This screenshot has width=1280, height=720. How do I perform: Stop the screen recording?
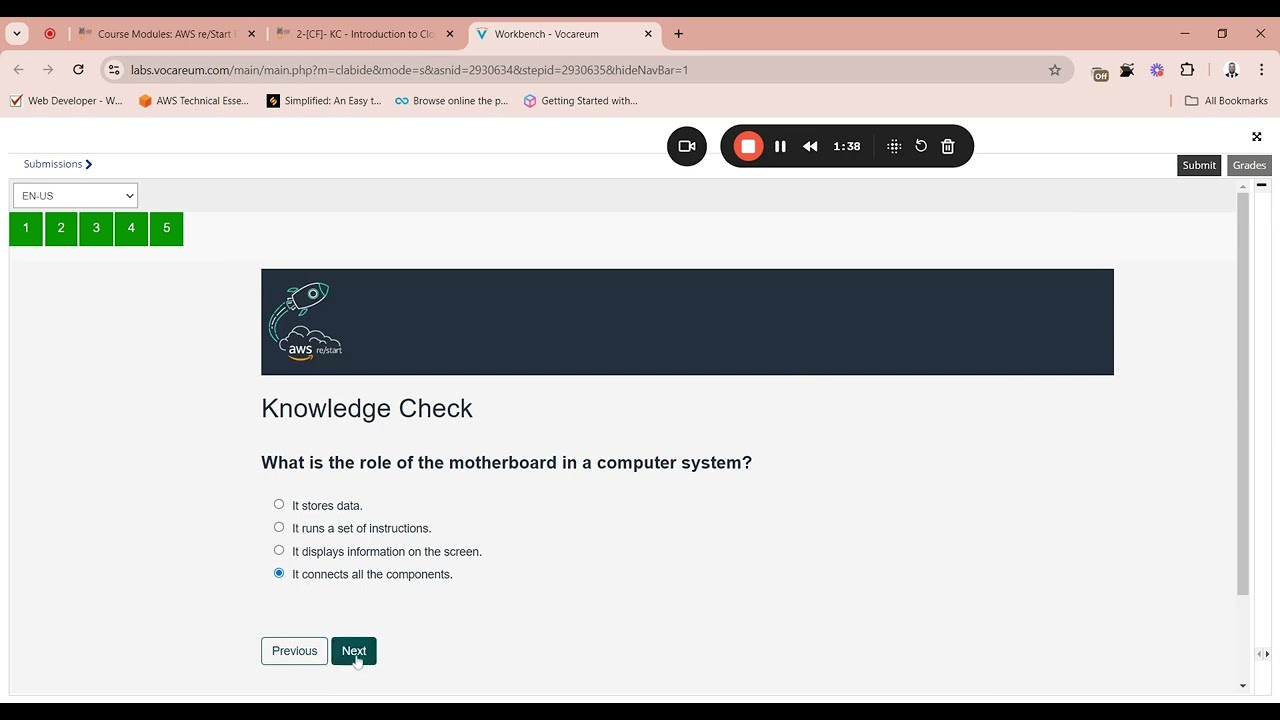click(x=748, y=146)
